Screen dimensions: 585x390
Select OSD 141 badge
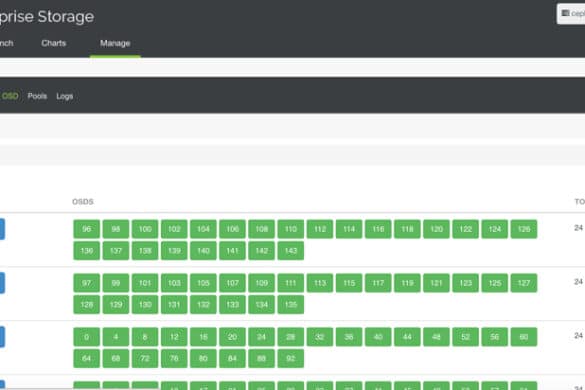tap(232, 251)
